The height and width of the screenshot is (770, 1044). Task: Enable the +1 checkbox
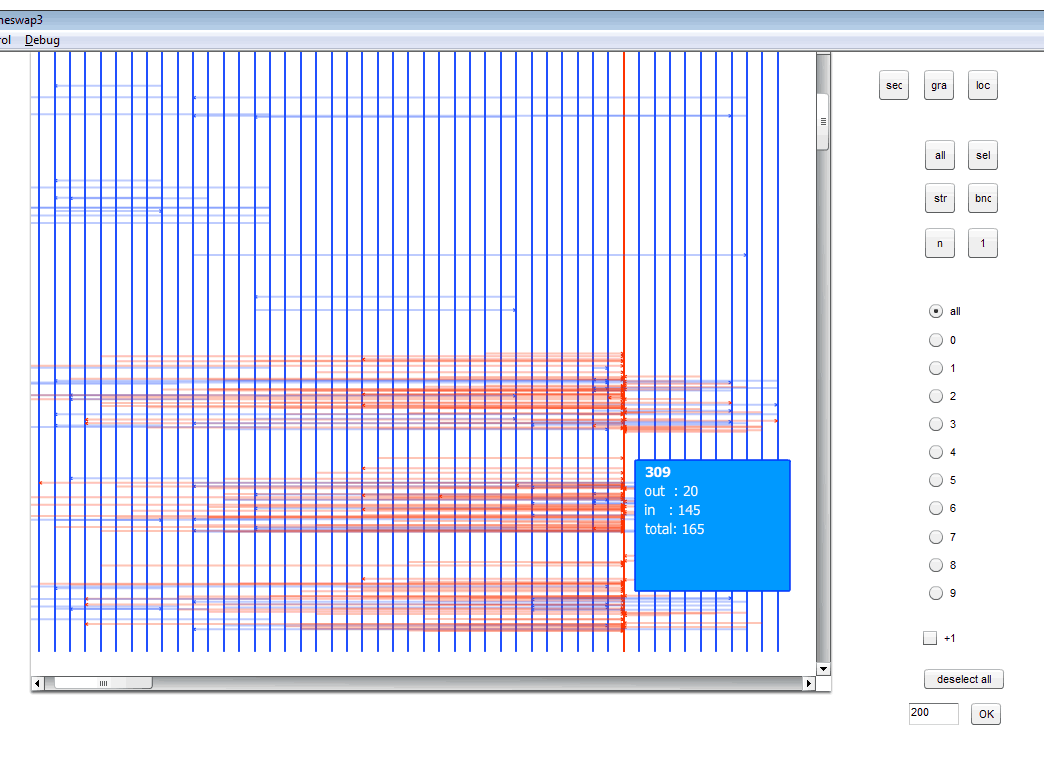(x=930, y=638)
